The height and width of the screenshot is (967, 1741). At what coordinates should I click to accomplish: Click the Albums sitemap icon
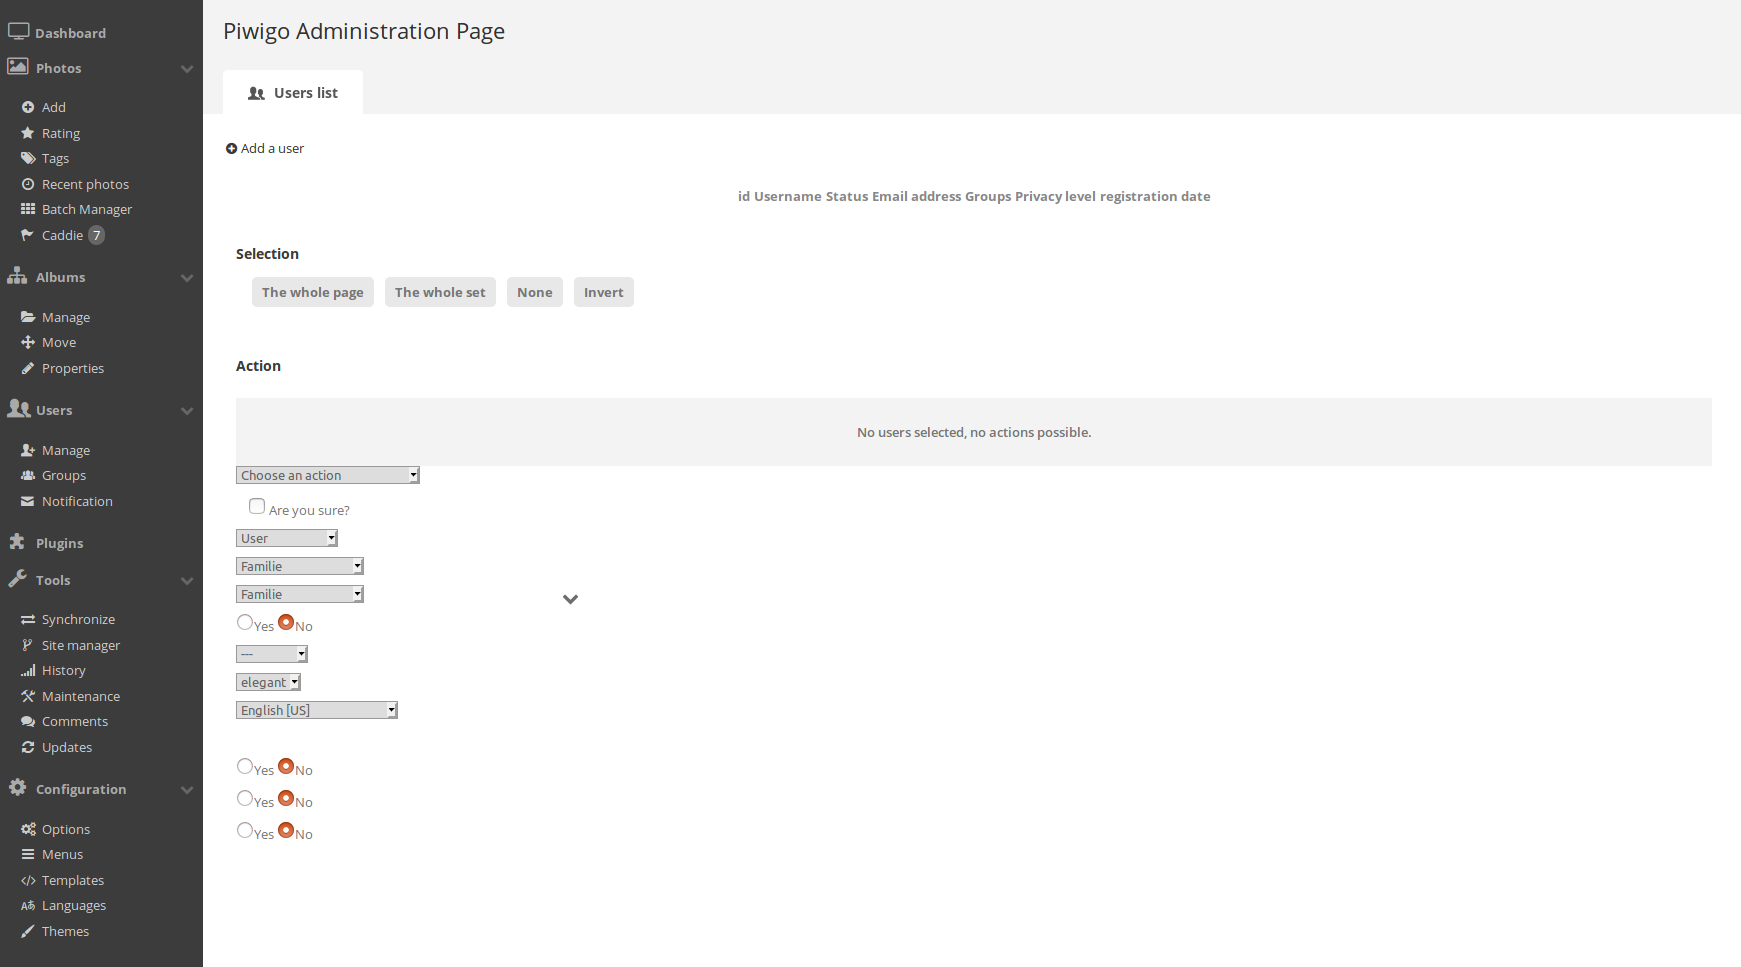pyautogui.click(x=18, y=276)
